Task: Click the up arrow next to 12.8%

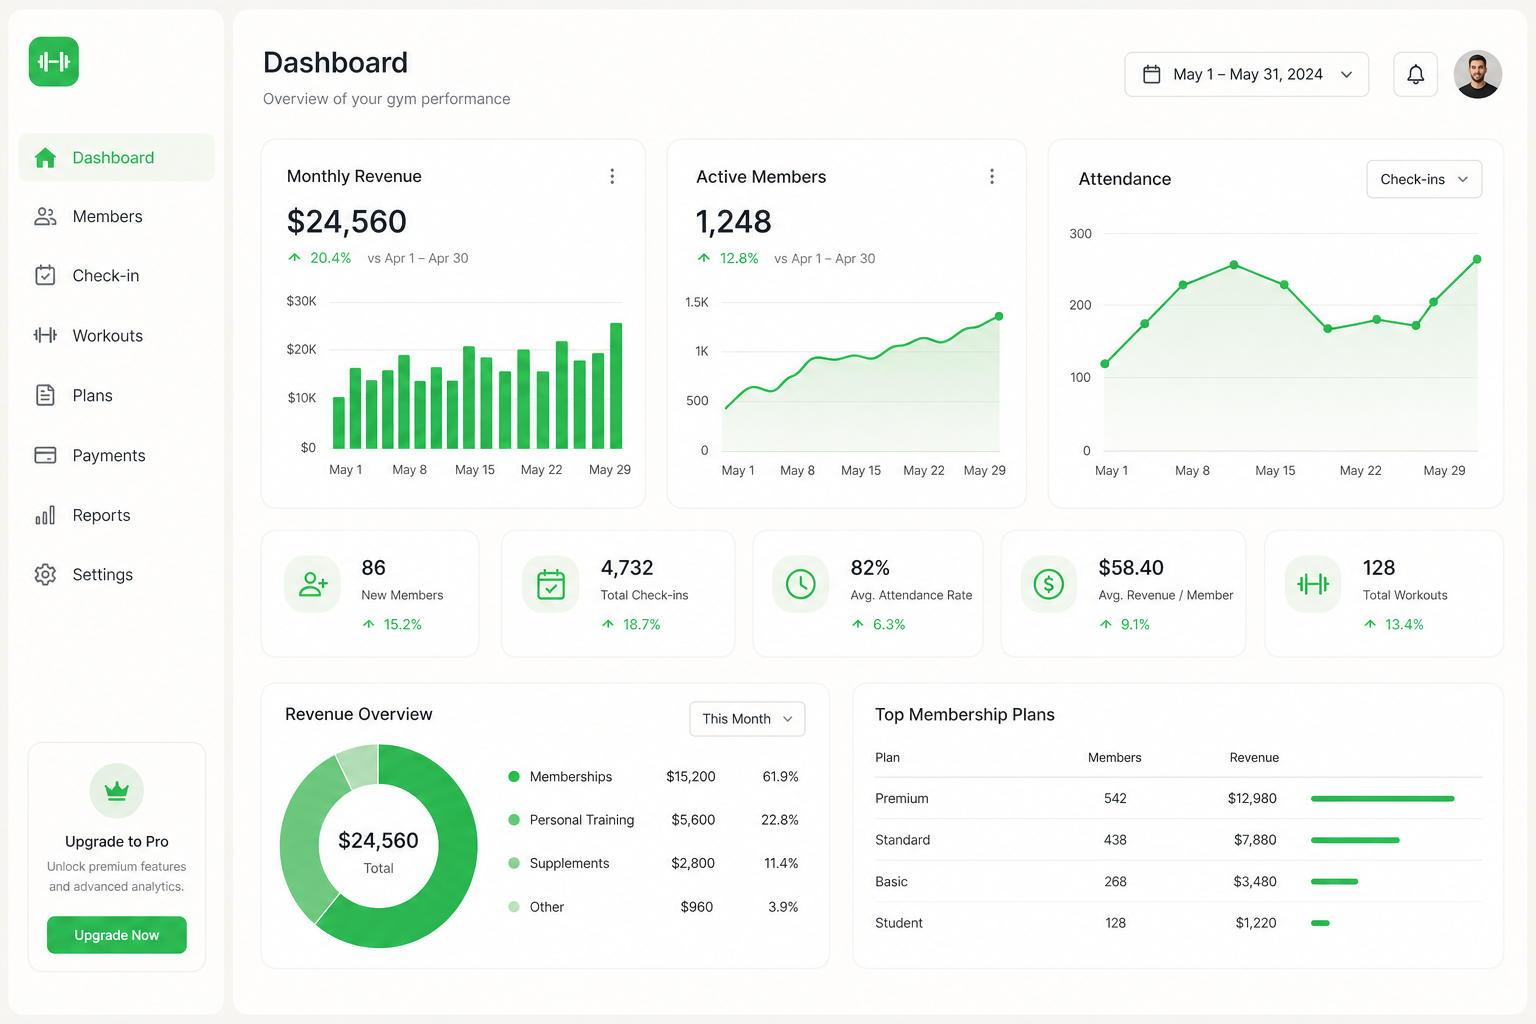Action: click(704, 258)
